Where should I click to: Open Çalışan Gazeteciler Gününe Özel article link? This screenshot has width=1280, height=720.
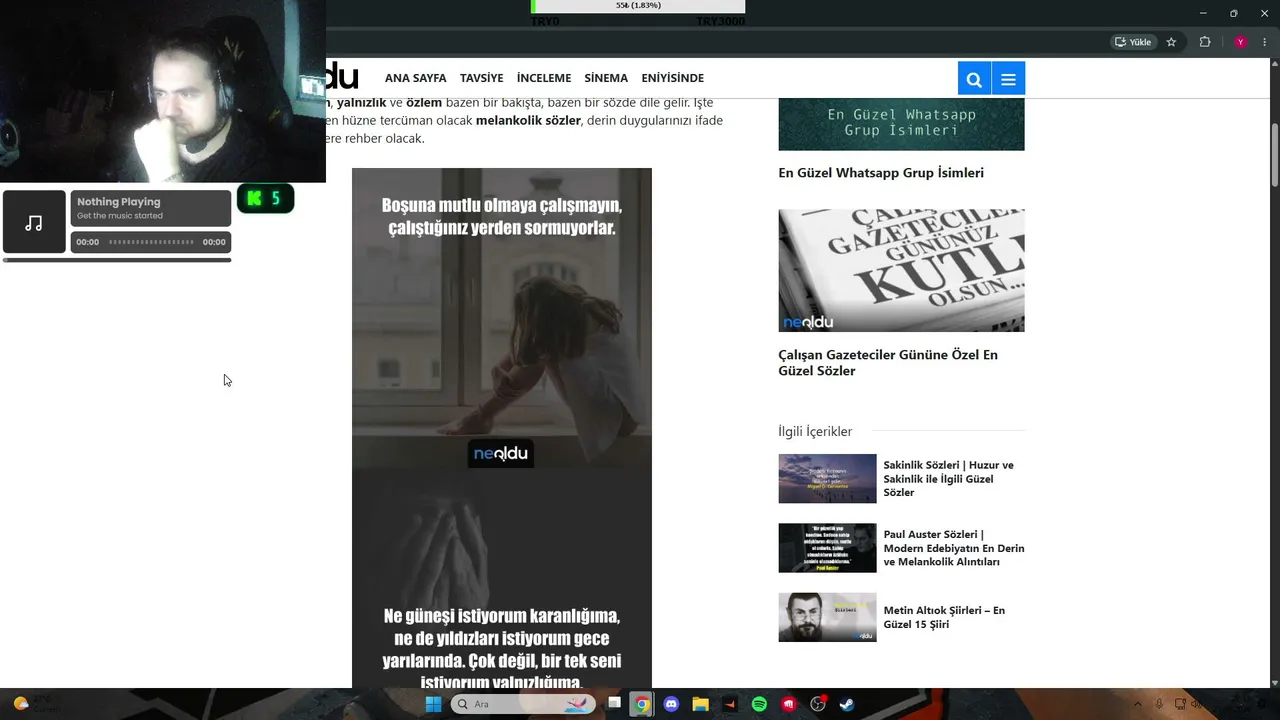coord(888,363)
